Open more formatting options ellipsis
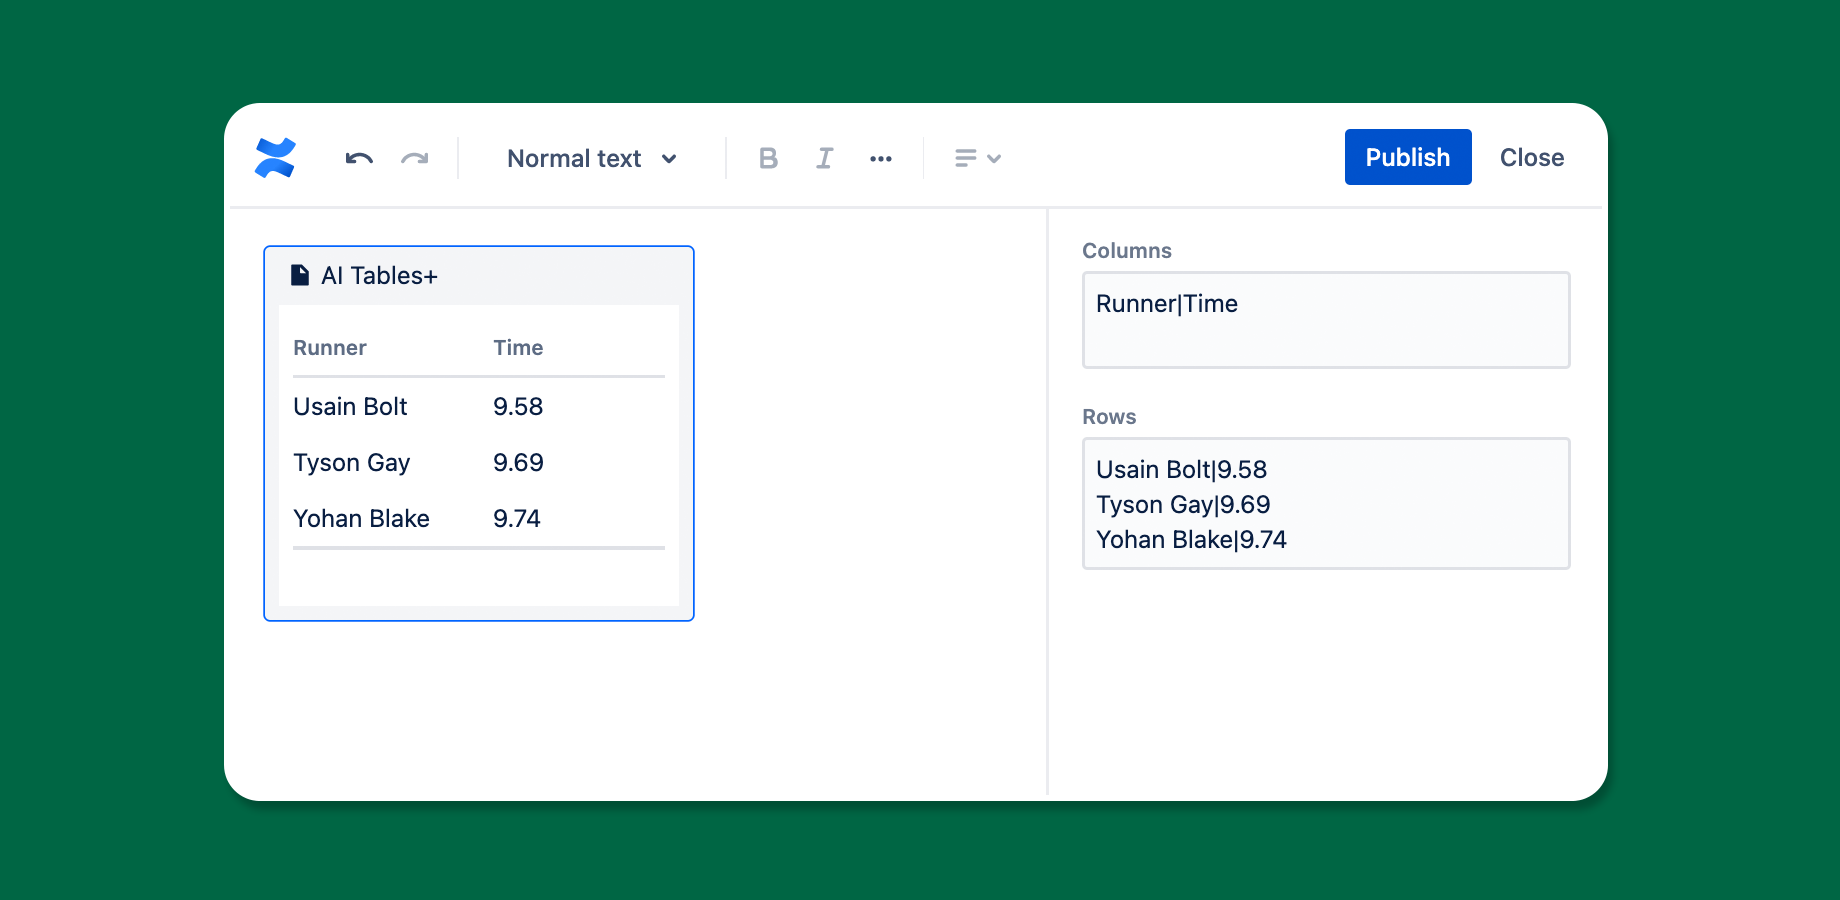 [x=880, y=159]
